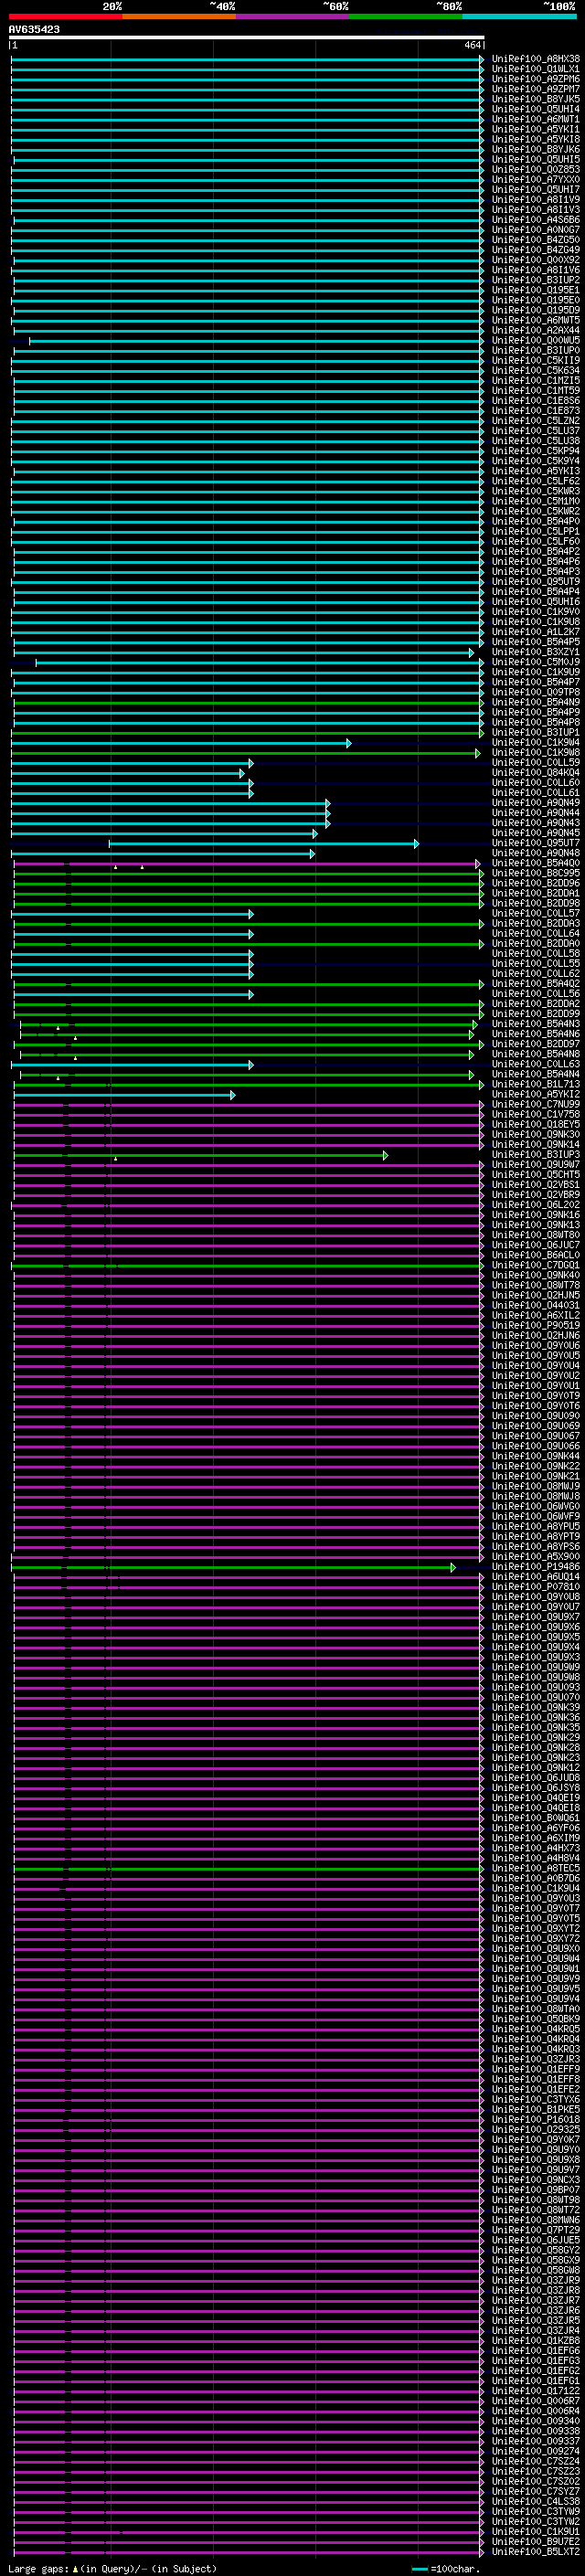Click the red 20% identity legend segment

click(x=65, y=16)
